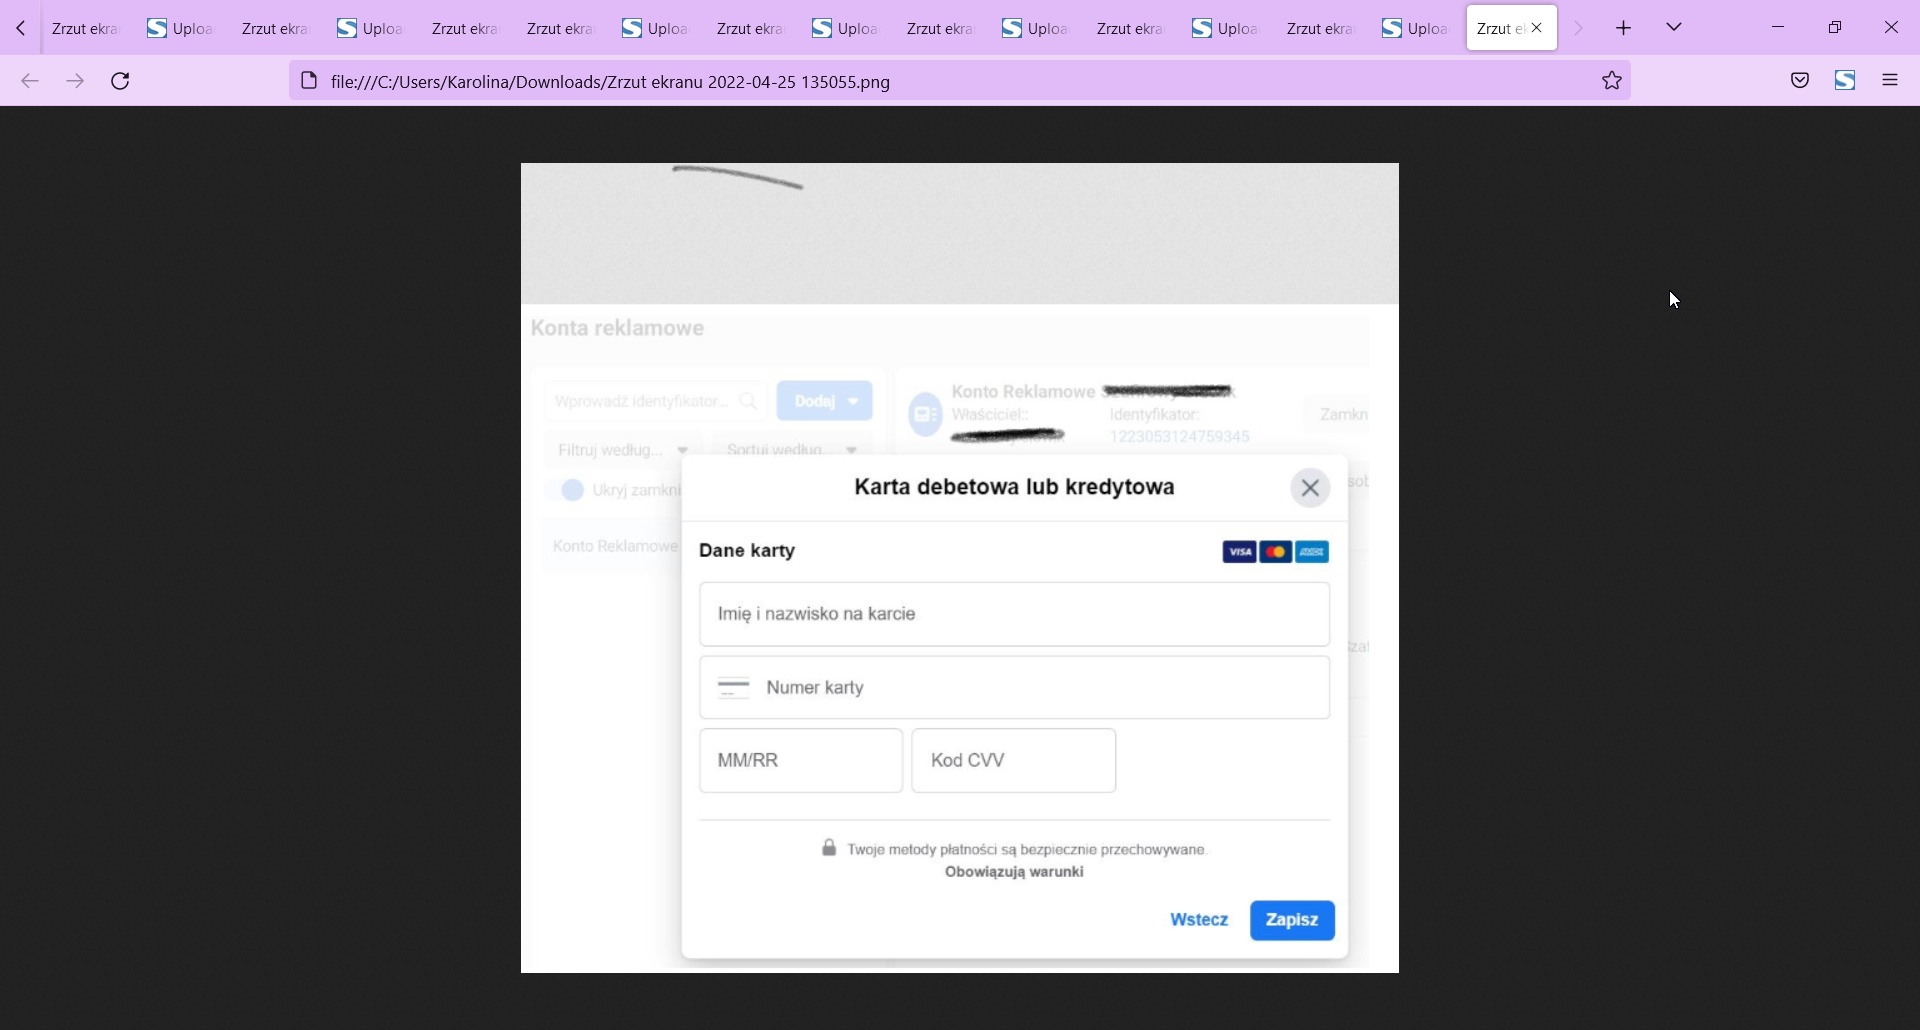
Task: Save the card with the Zapisz button
Action: coord(1292,920)
